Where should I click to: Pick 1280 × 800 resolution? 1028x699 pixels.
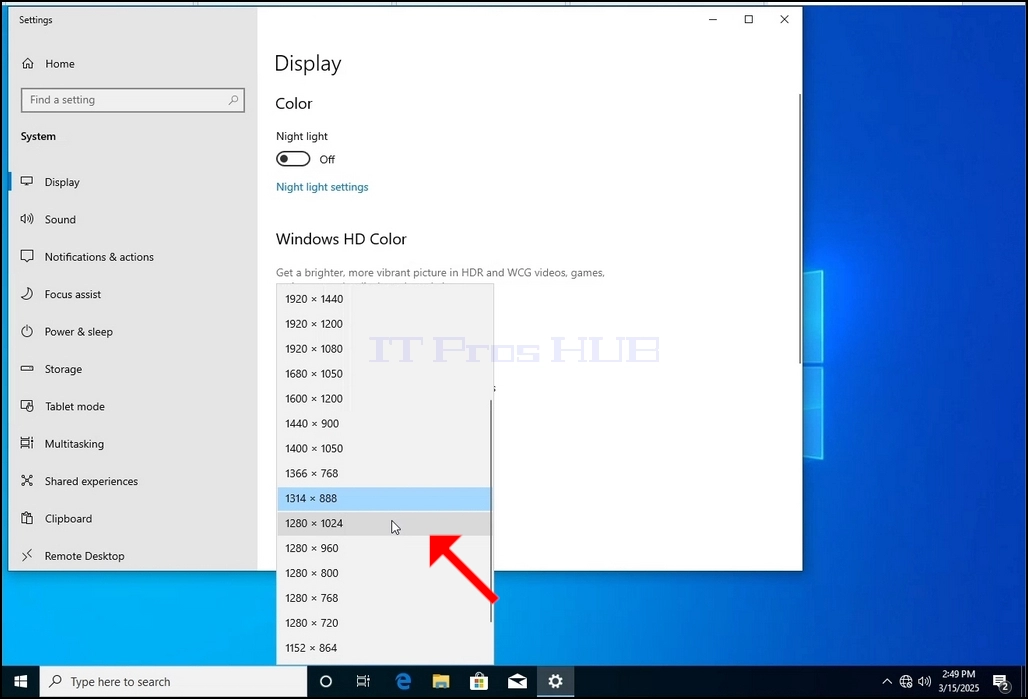(x=385, y=573)
